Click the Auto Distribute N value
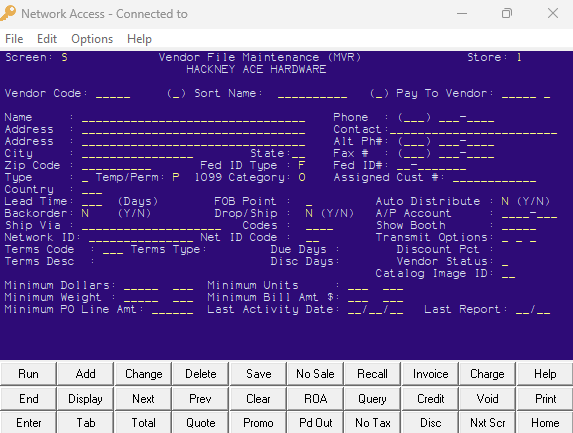 [505, 201]
